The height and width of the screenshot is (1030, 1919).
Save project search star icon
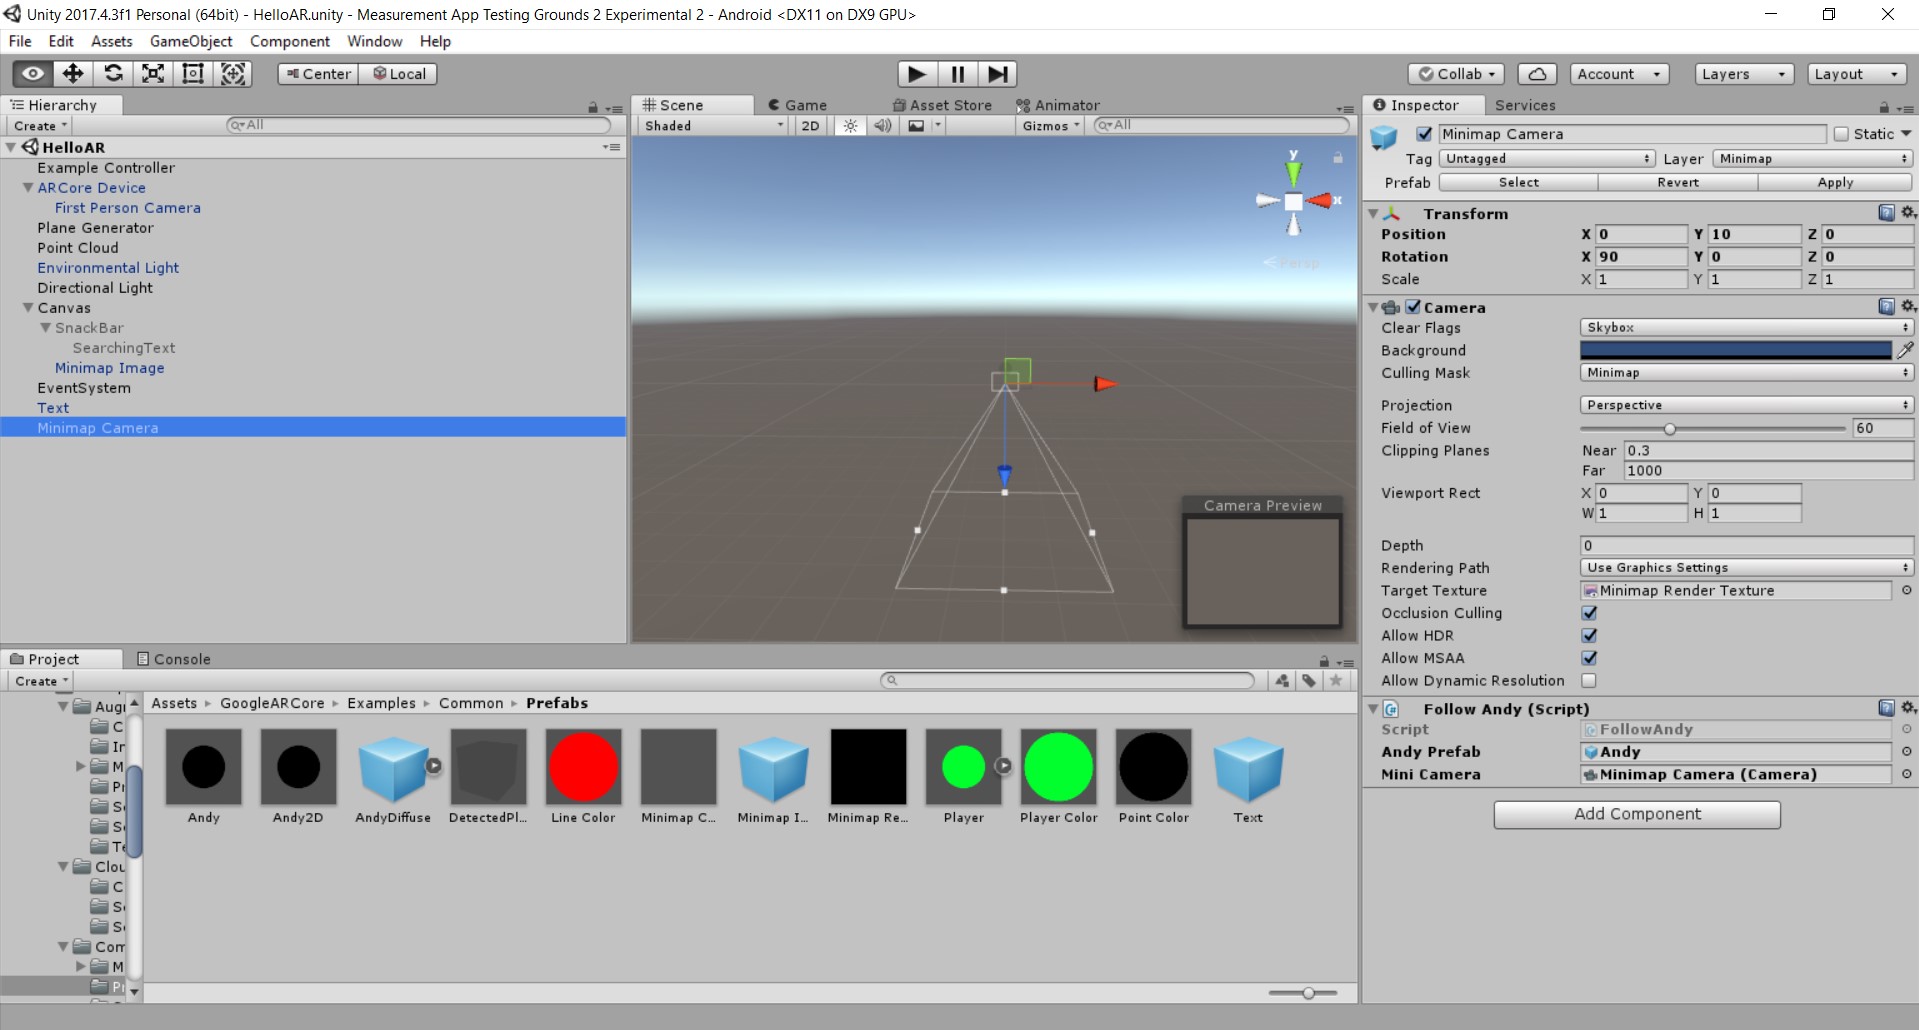tap(1336, 681)
